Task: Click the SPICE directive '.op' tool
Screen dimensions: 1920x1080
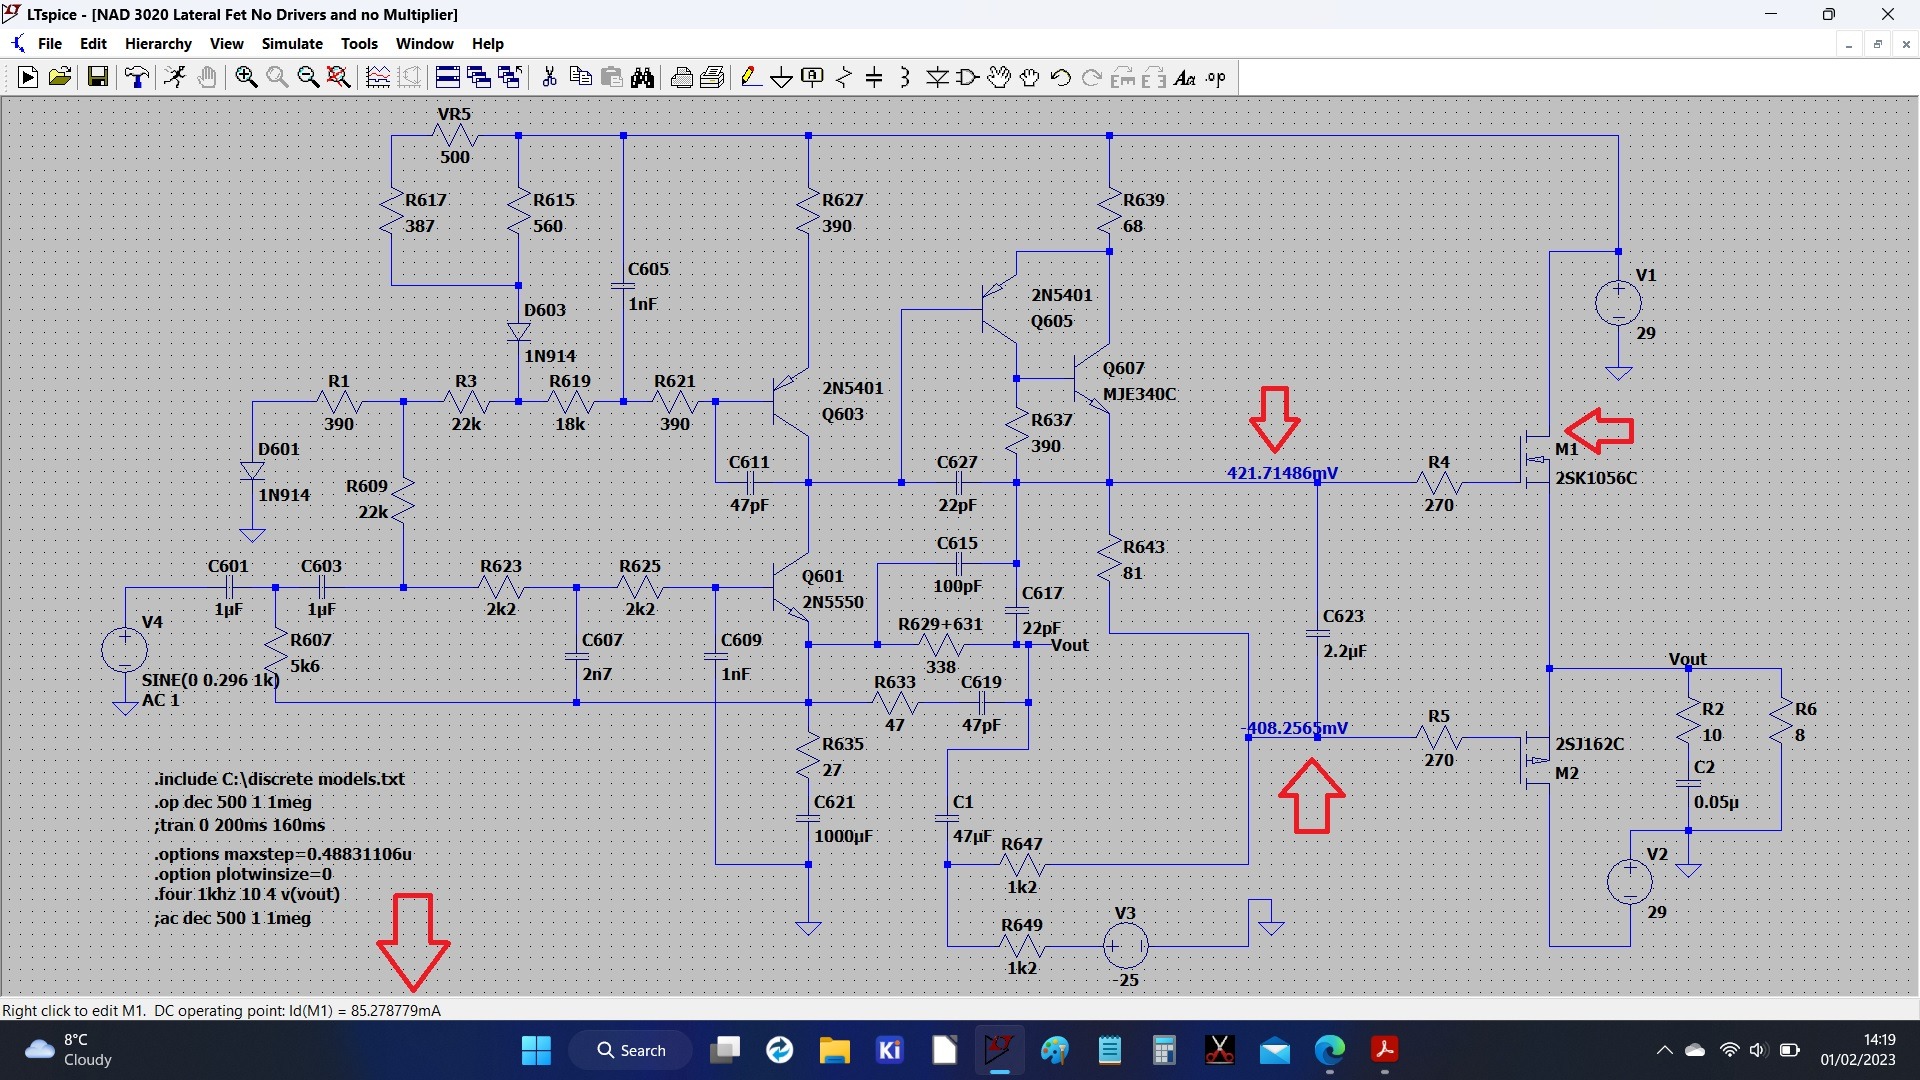Action: [x=1216, y=78]
